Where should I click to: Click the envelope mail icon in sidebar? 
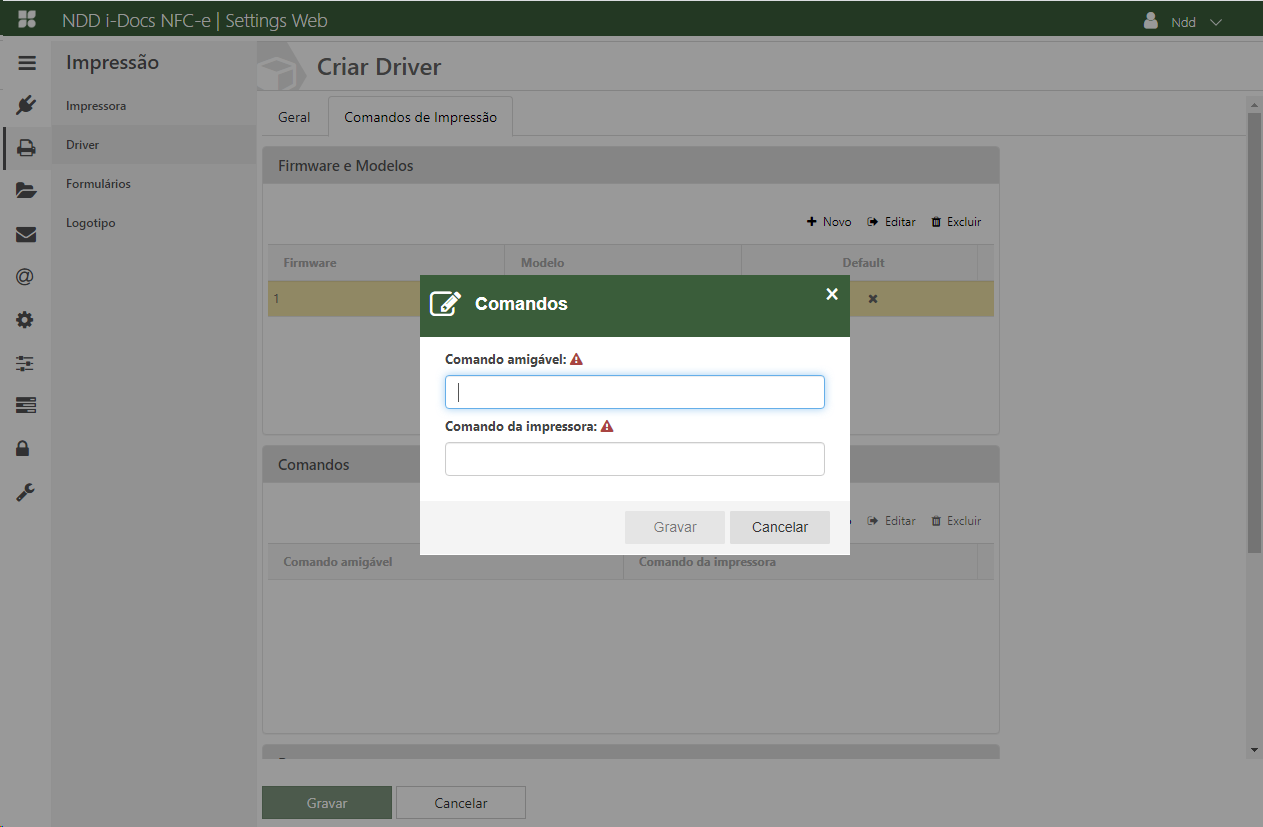[x=26, y=234]
